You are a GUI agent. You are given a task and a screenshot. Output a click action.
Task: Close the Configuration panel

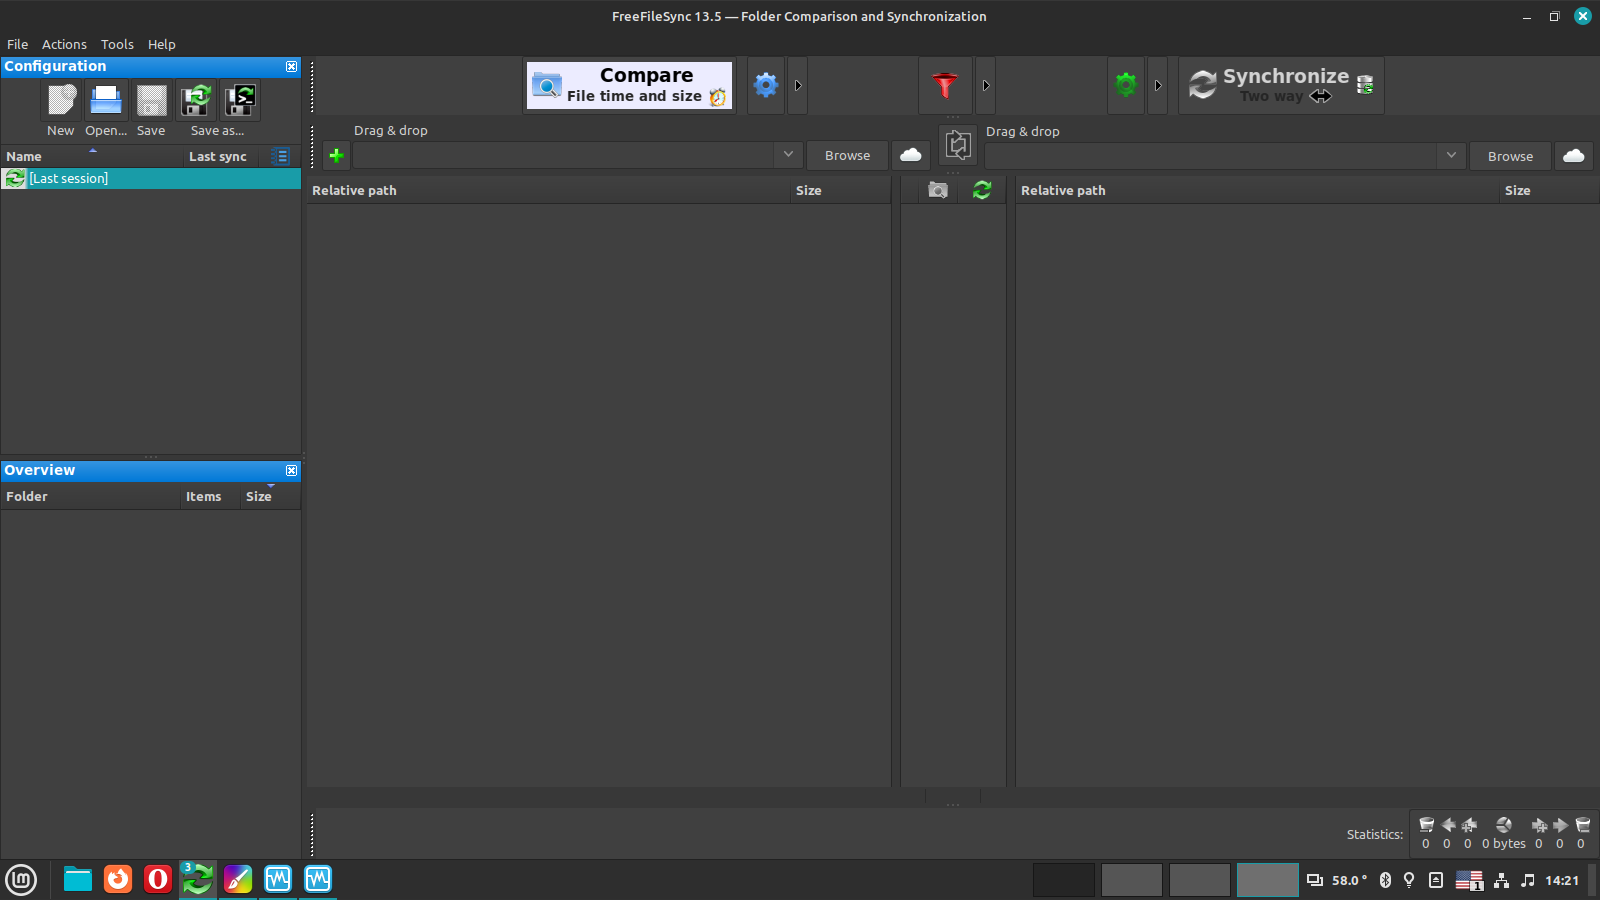coord(291,66)
